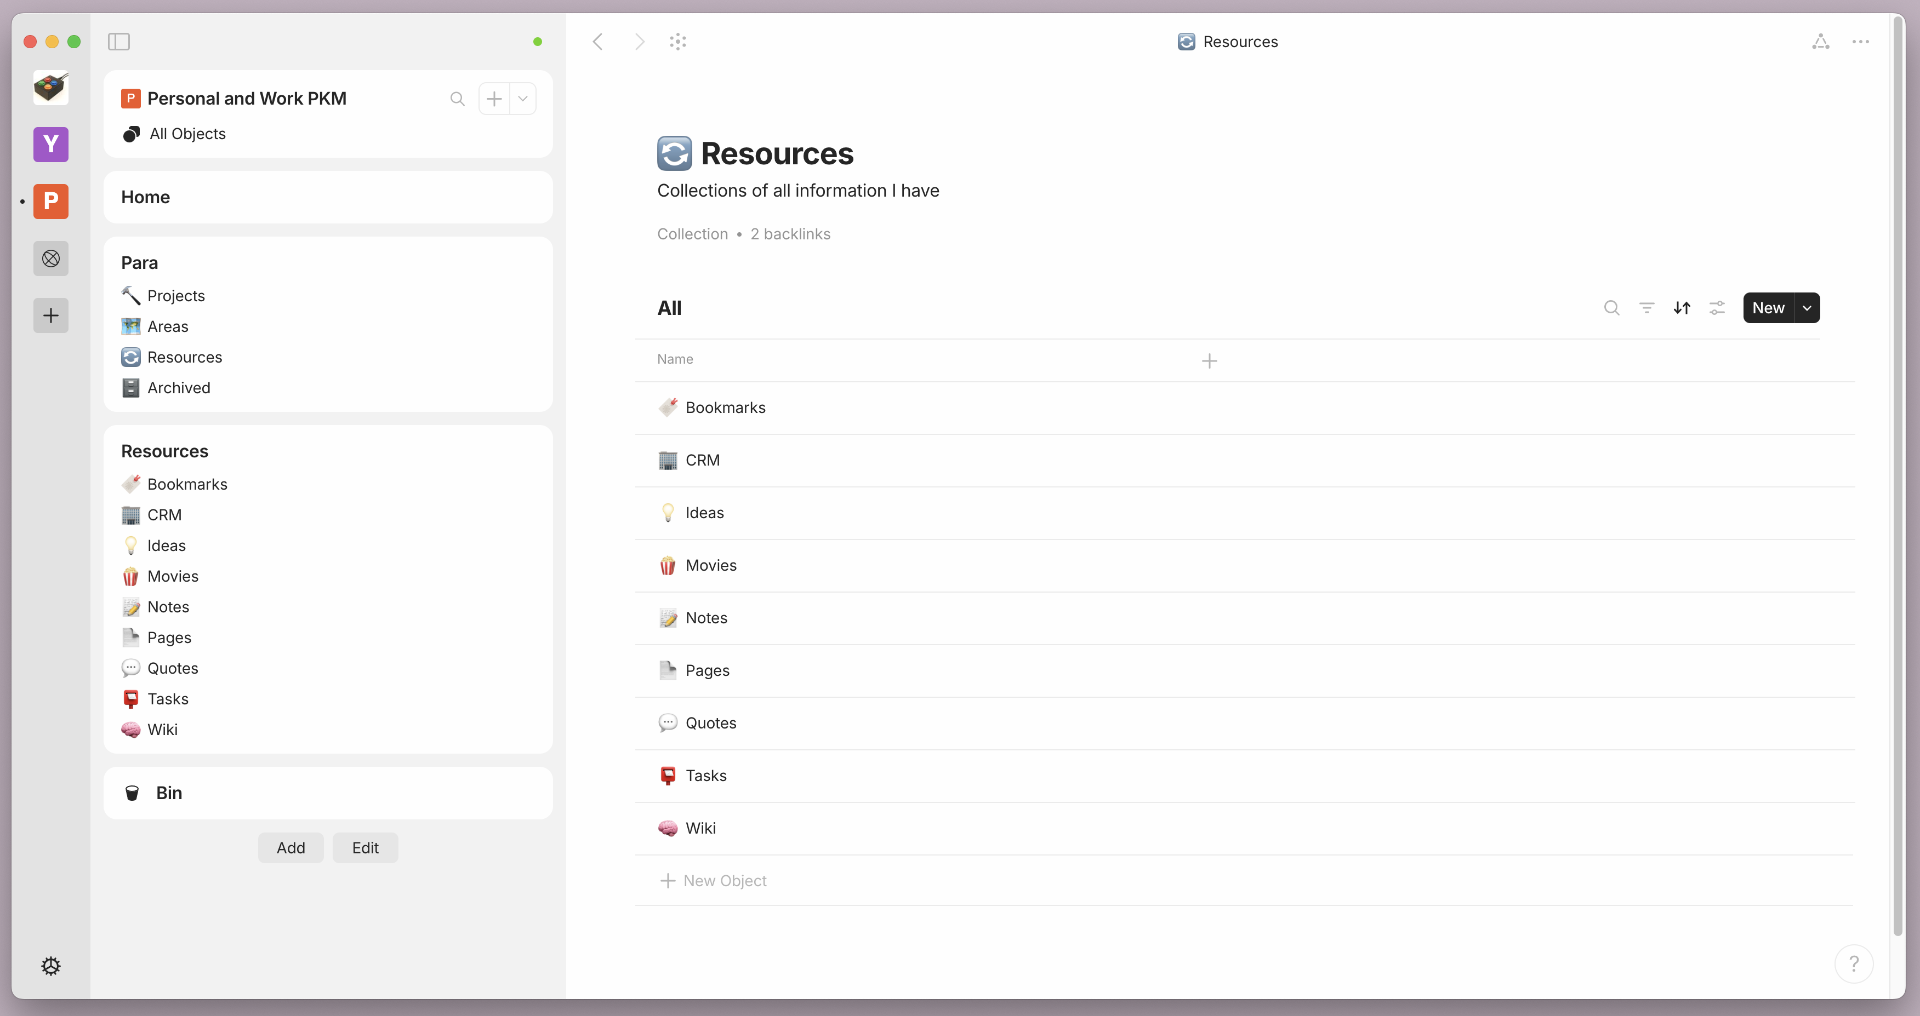Viewport: 1920px width, 1016px height.
Task: Open settings gear at bottom left
Action: 51,966
